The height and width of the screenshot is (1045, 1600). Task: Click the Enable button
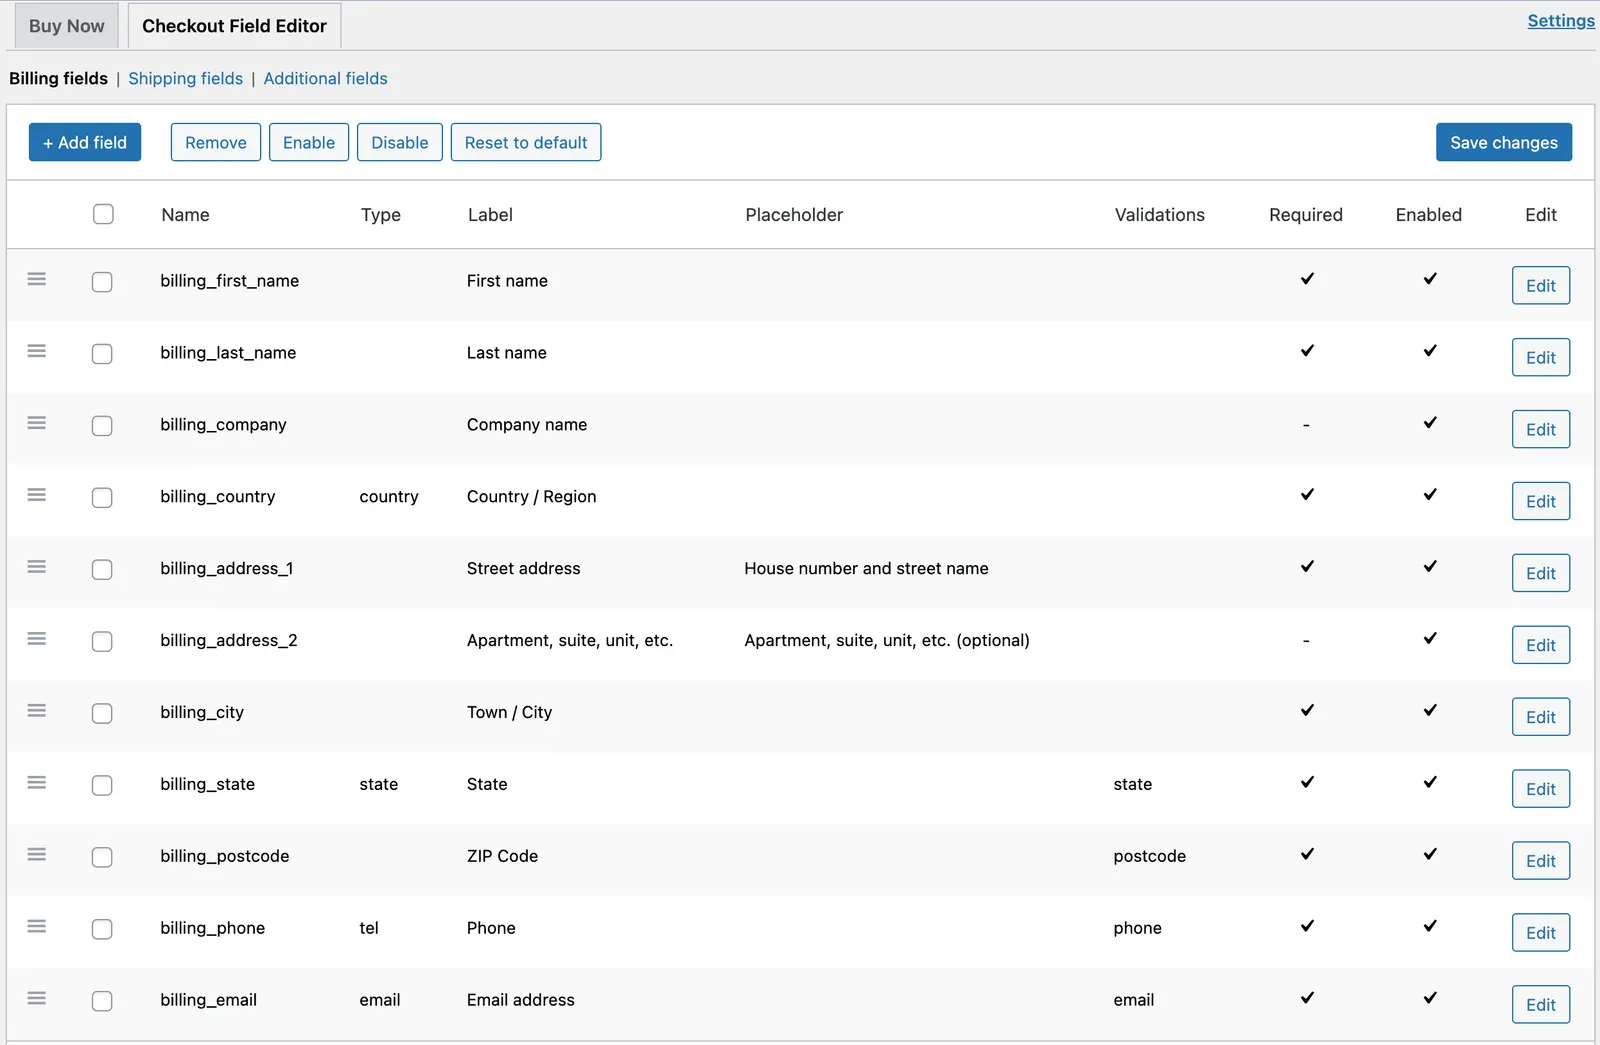click(x=309, y=142)
